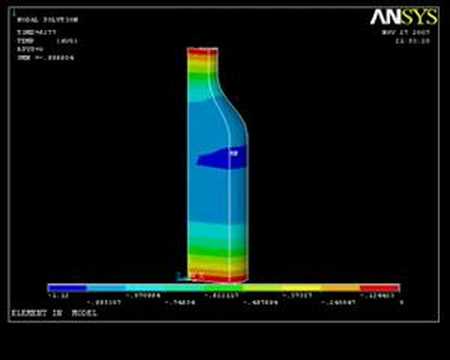Click the DMX value text

click(x=45, y=58)
